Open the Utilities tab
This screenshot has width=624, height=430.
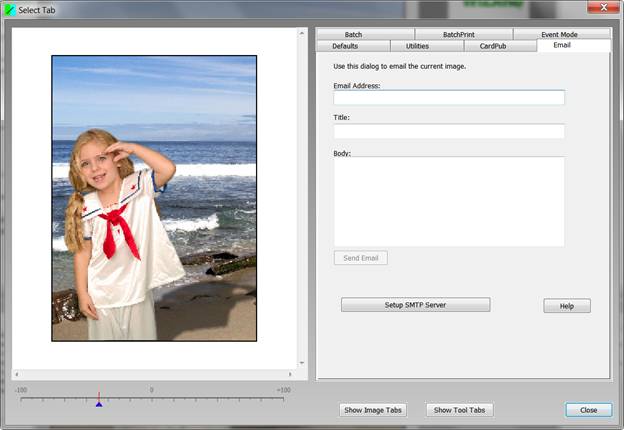418,46
